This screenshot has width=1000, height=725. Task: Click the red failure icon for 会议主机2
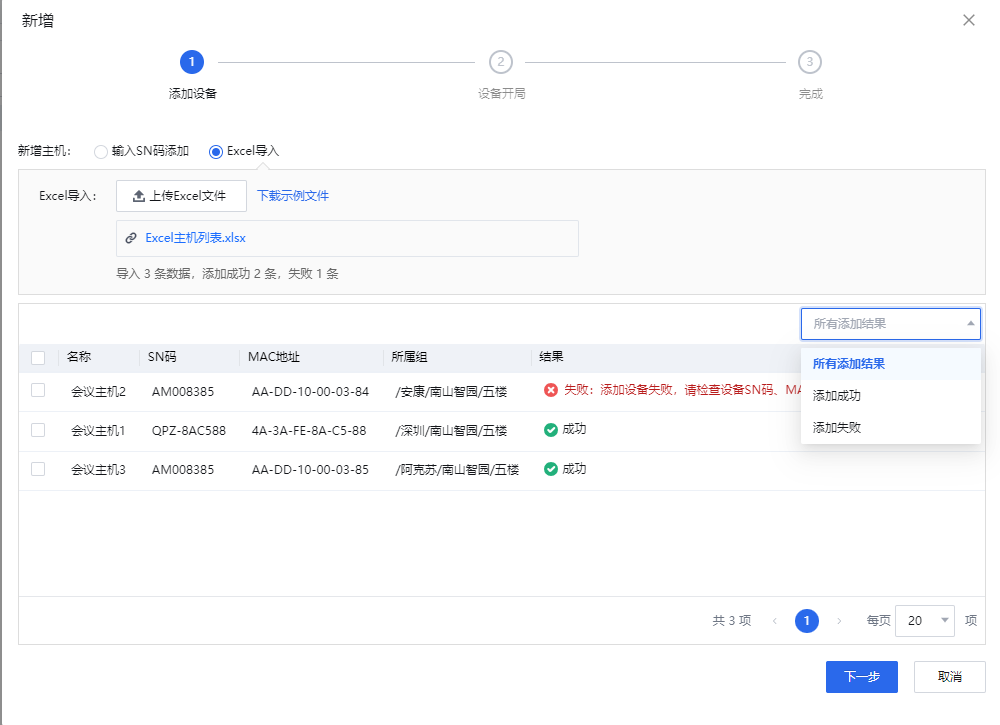[x=551, y=390]
